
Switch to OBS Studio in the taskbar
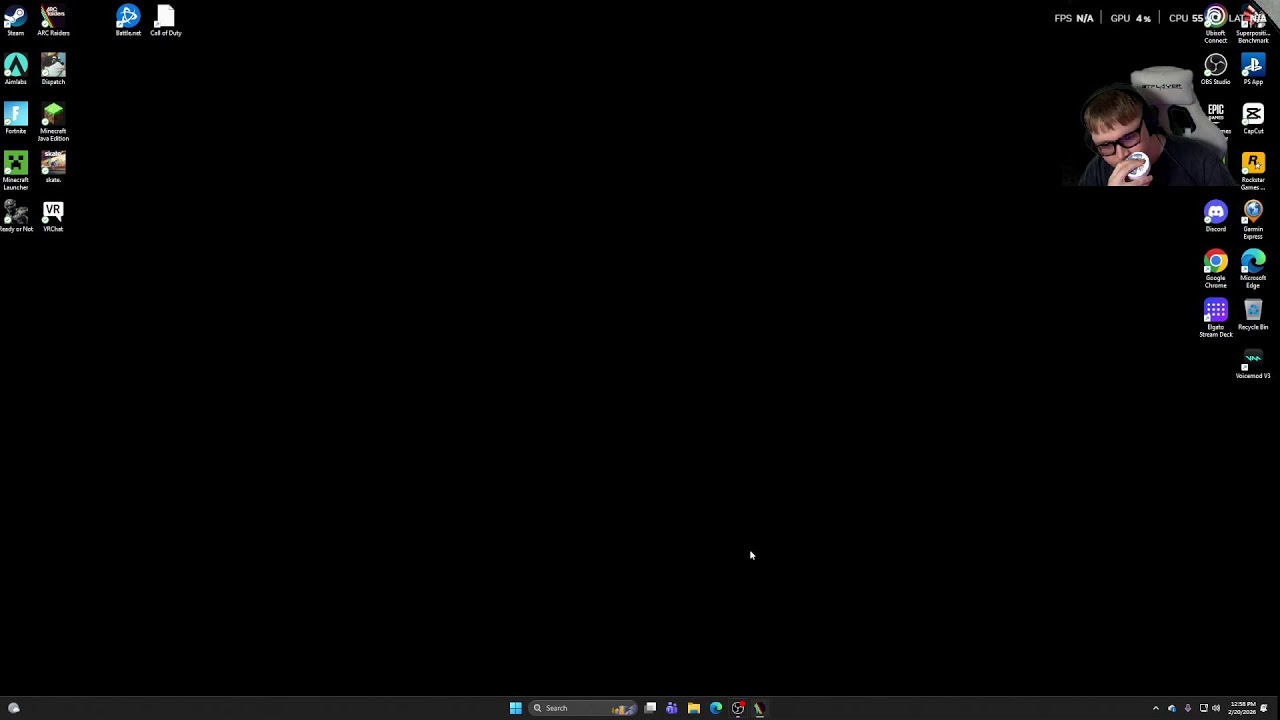[738, 708]
